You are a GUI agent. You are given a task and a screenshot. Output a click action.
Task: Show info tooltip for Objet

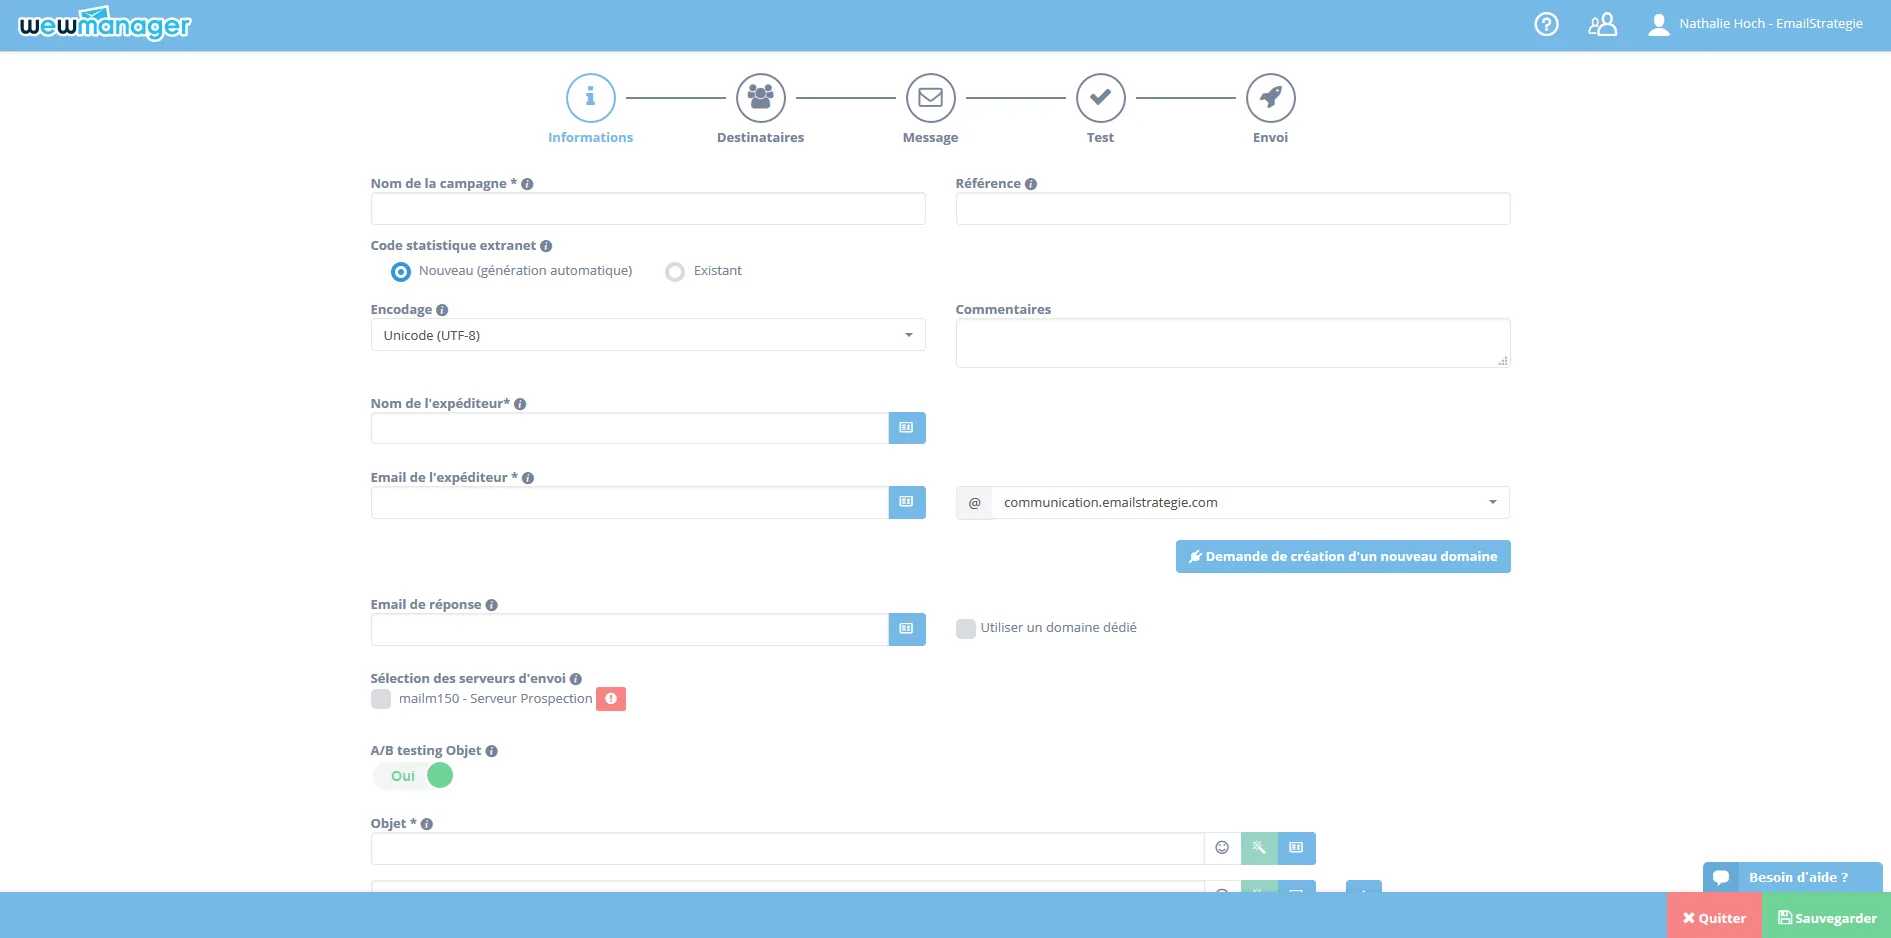[x=426, y=824]
